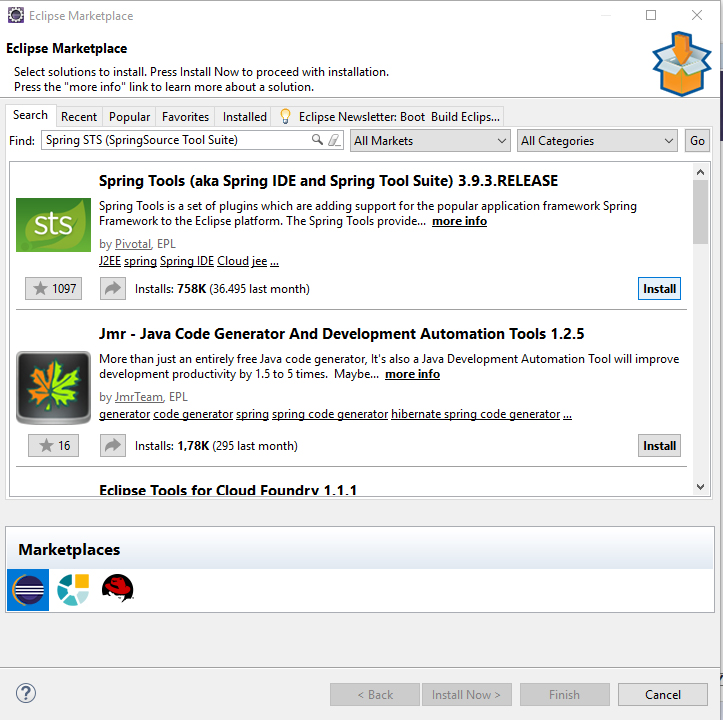Install Spring Tools 3.9.3.RELEASE
This screenshot has width=723, height=720.
coord(659,289)
